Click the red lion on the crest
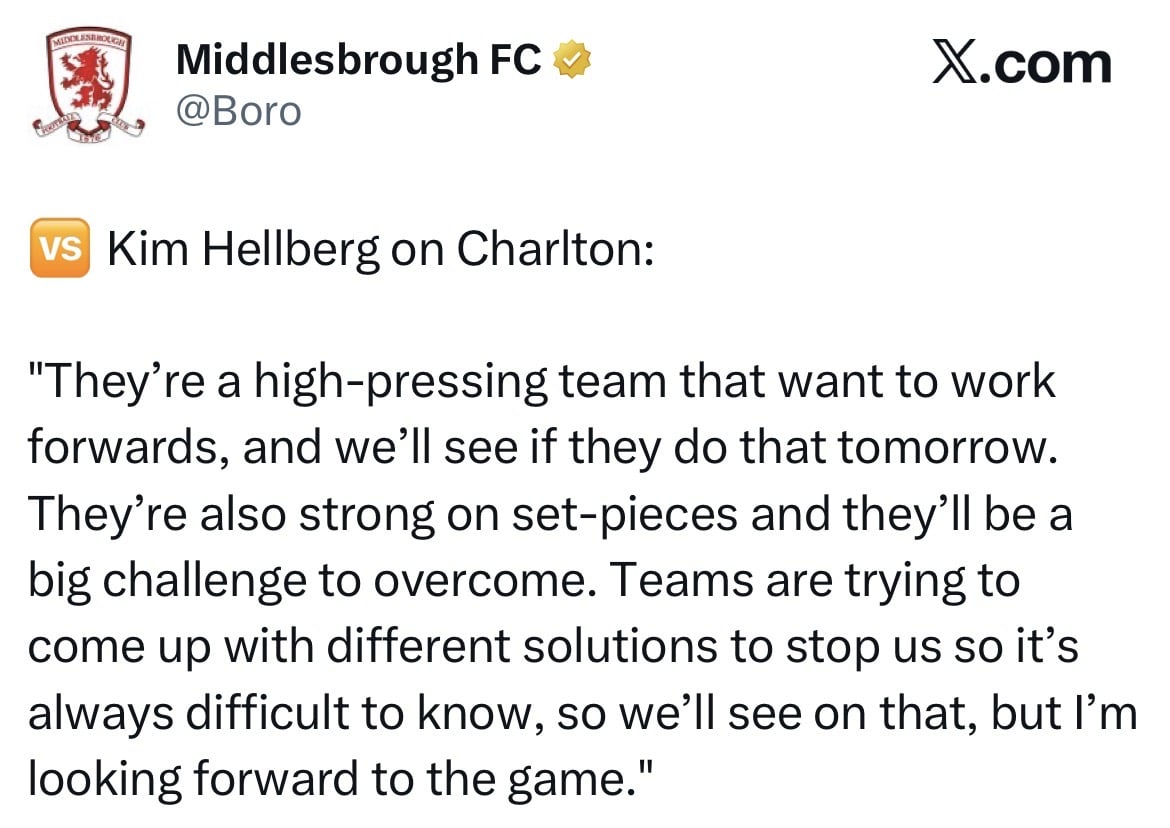This screenshot has width=1170, height=828. click(x=88, y=77)
